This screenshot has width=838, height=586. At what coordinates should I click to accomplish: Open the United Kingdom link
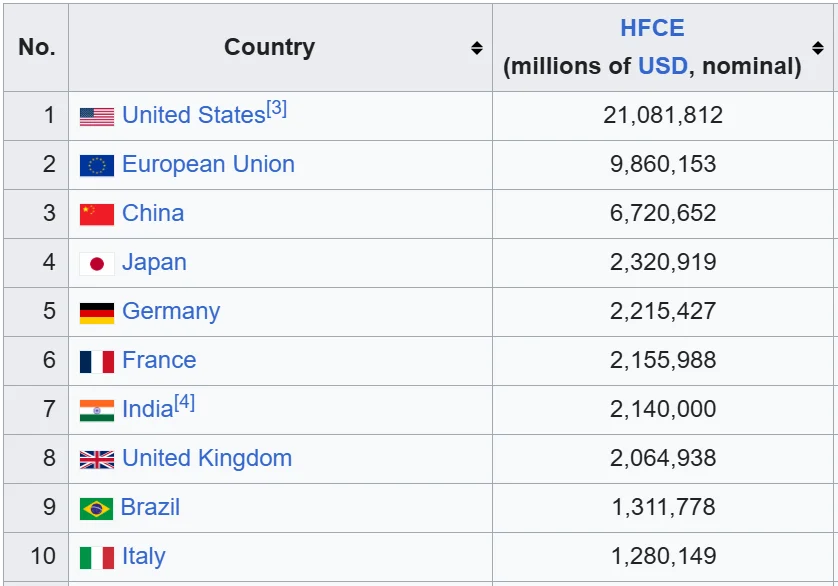207,459
